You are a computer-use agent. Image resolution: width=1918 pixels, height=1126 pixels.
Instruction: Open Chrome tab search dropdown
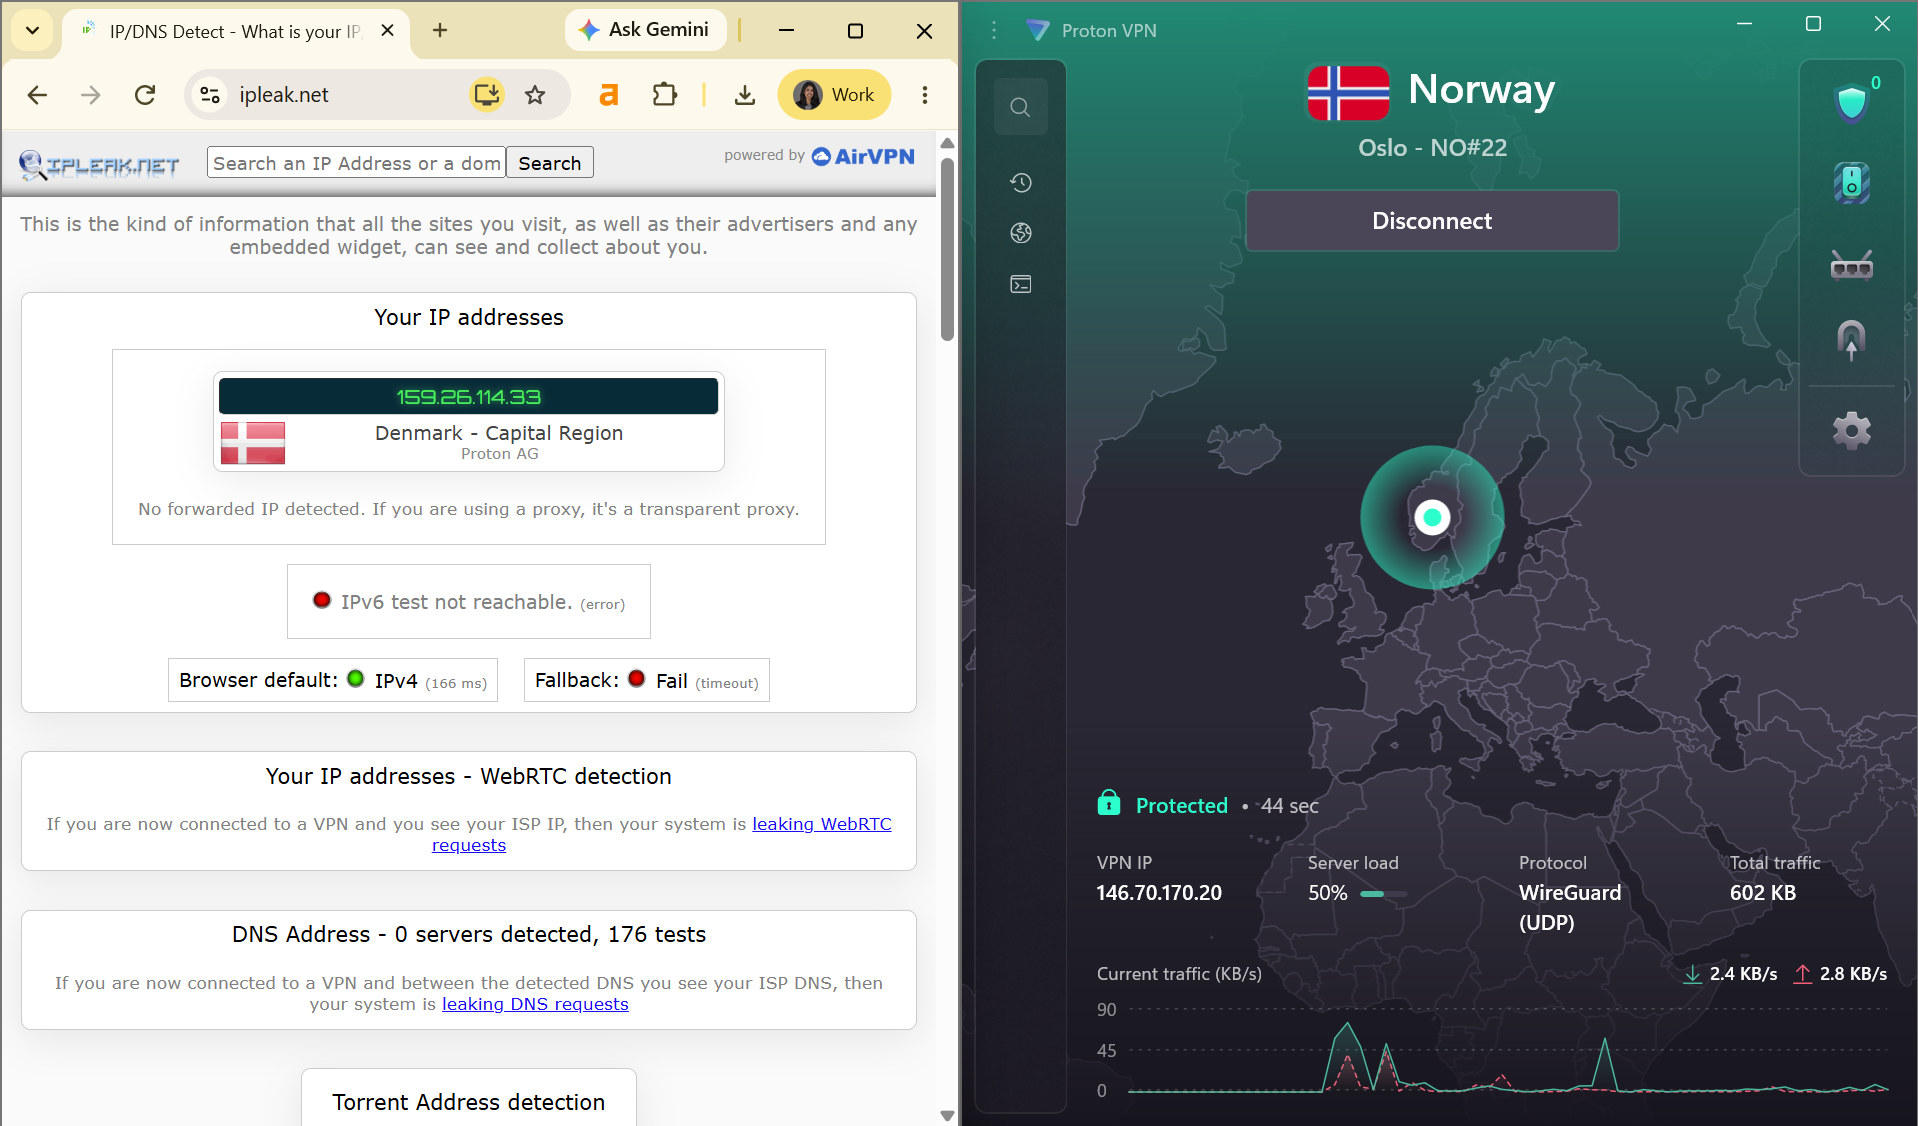point(32,31)
